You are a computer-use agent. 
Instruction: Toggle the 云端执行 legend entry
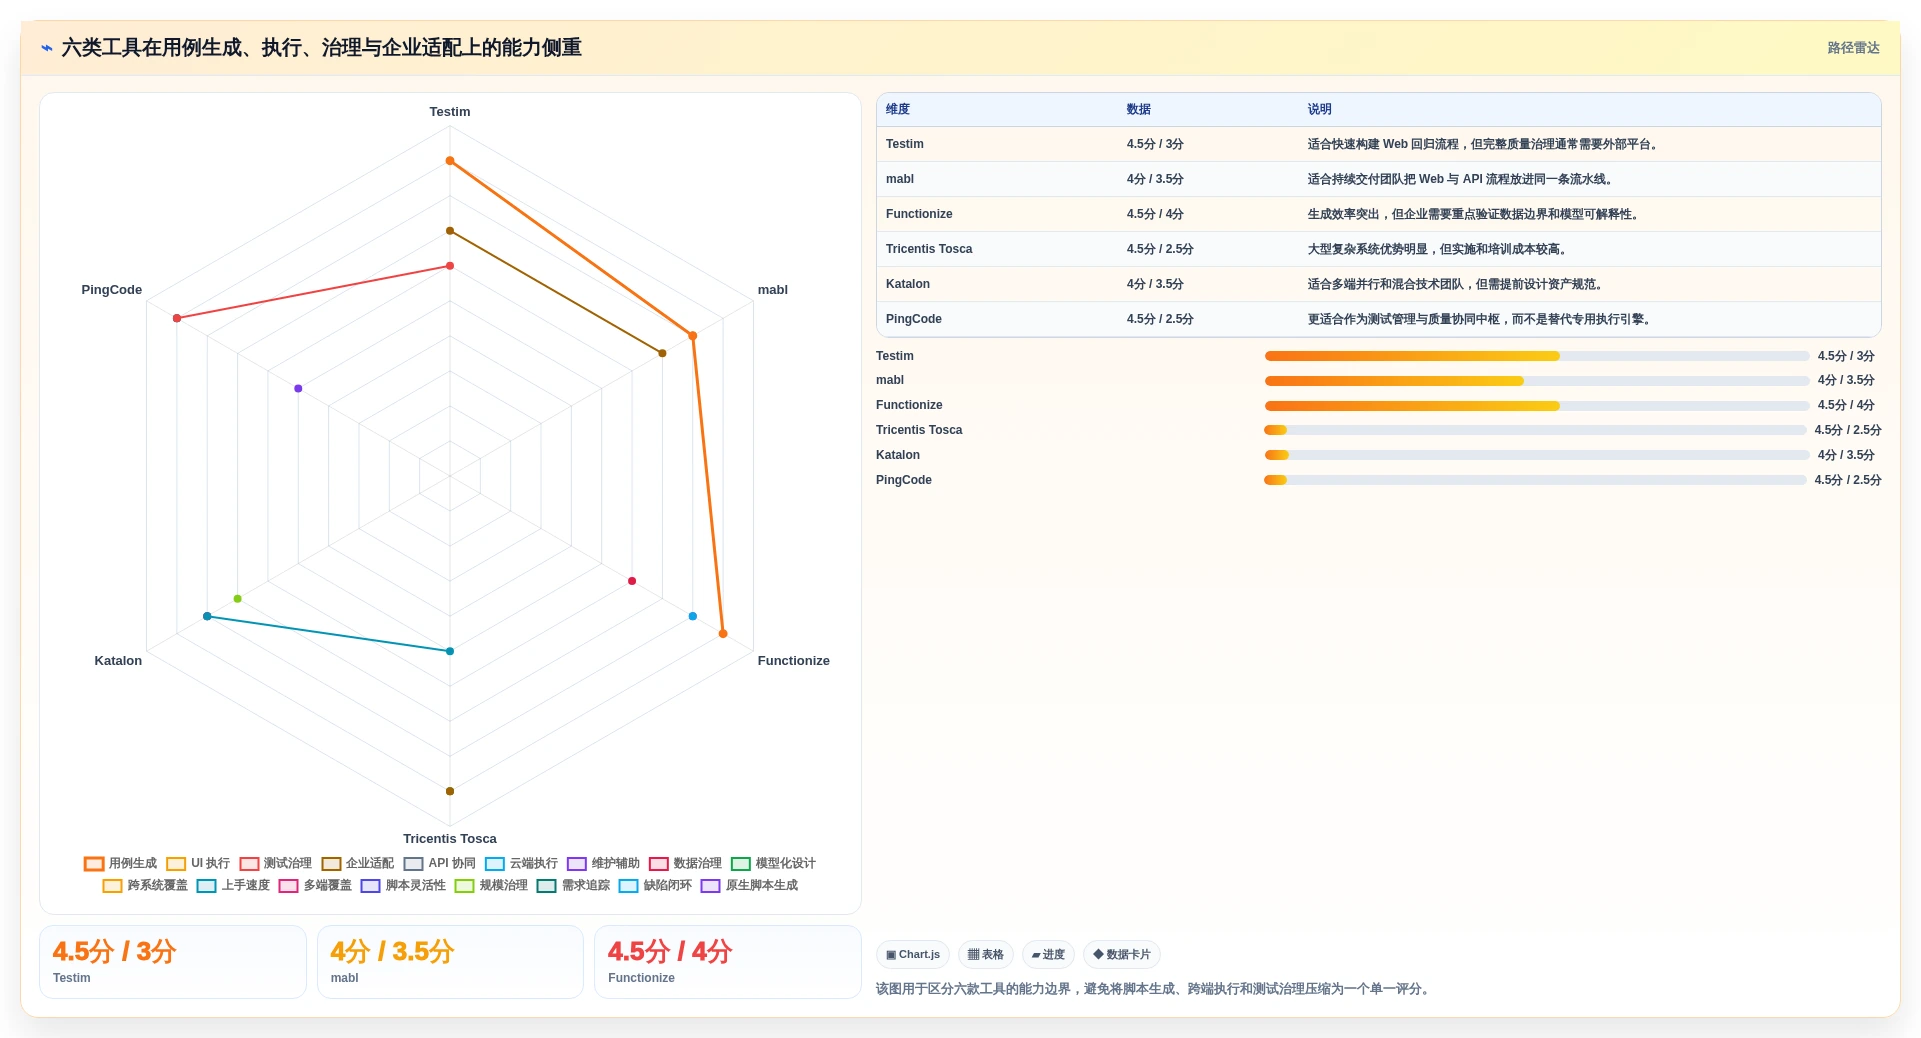[x=521, y=863]
